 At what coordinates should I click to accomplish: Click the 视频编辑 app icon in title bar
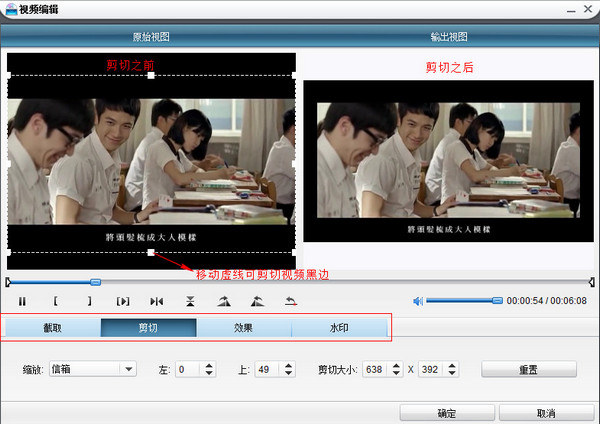pyautogui.click(x=11, y=9)
